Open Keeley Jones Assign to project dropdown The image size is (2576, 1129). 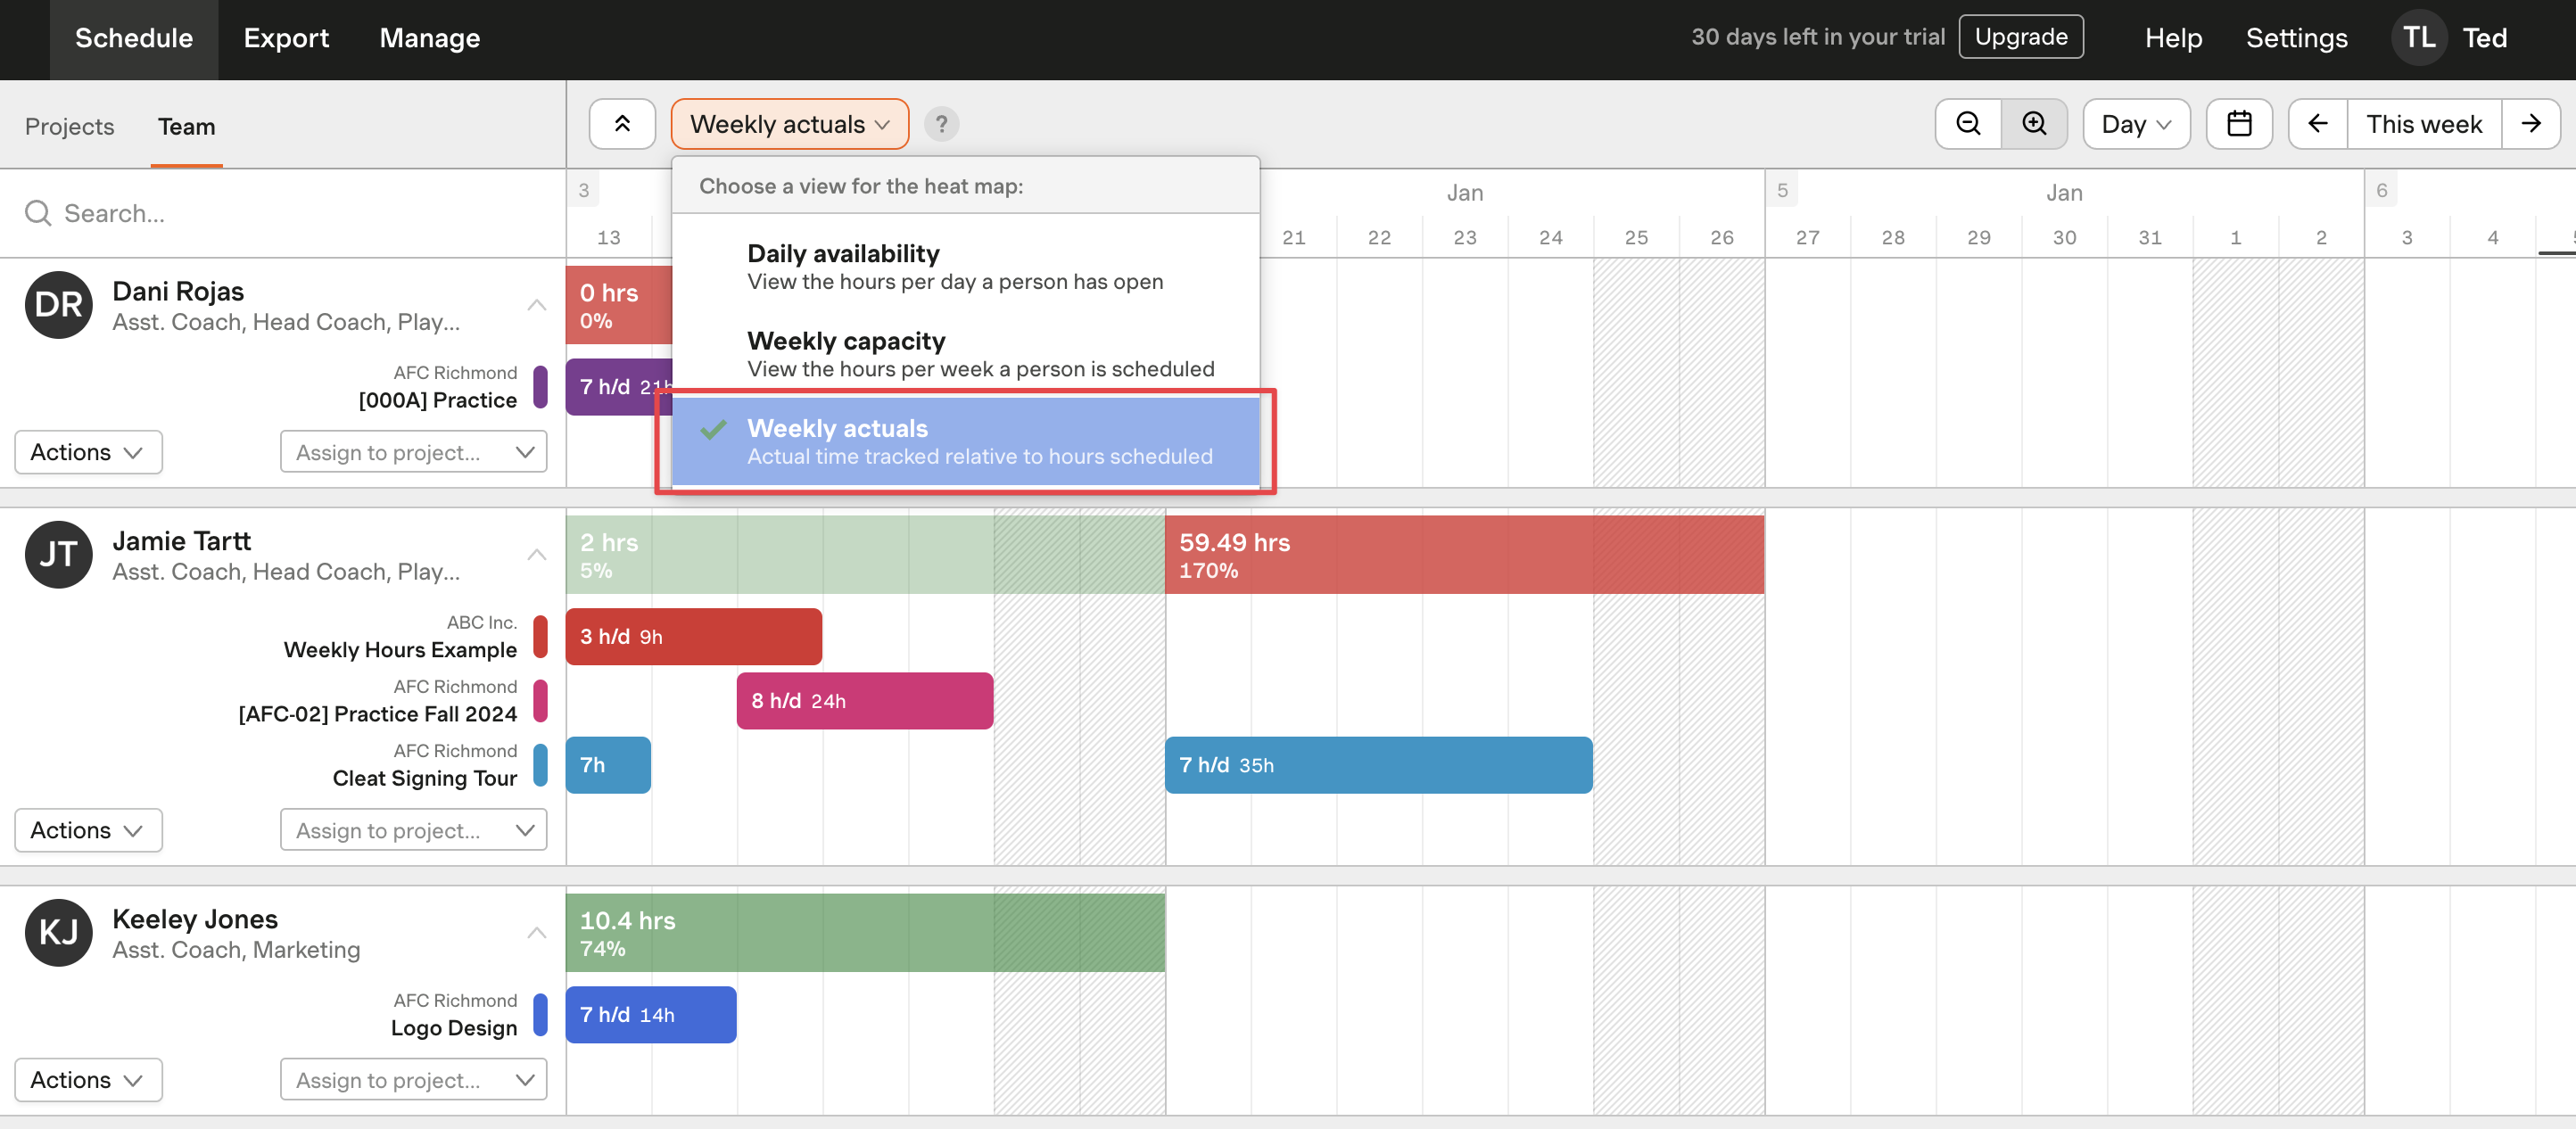pos(414,1080)
